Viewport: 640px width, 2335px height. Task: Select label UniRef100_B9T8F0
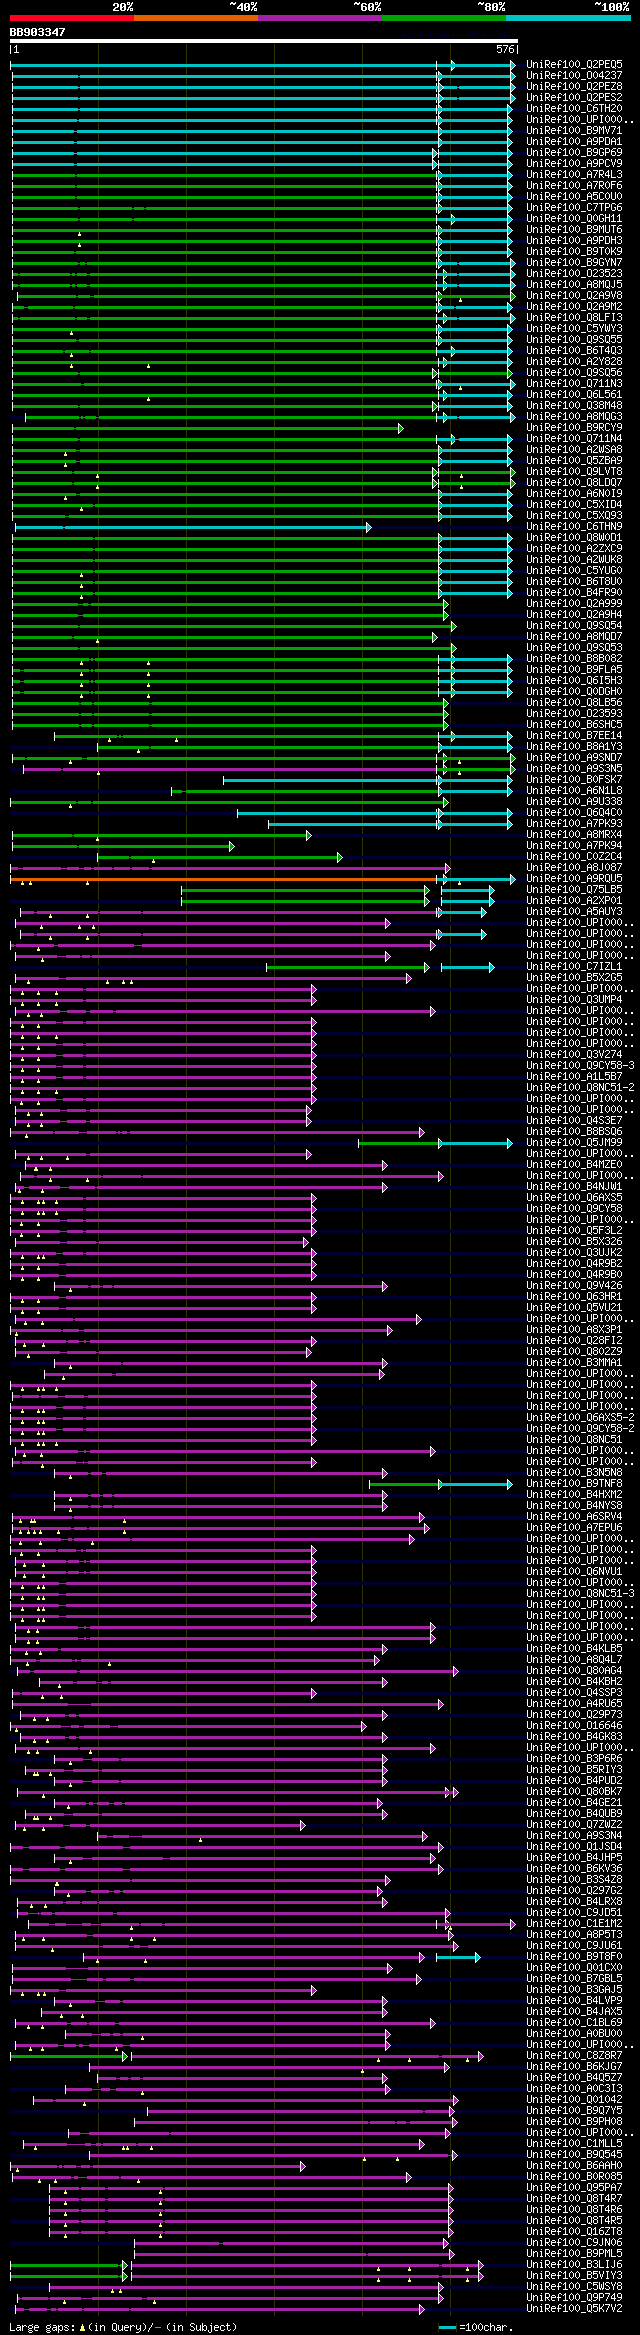(x=574, y=1956)
